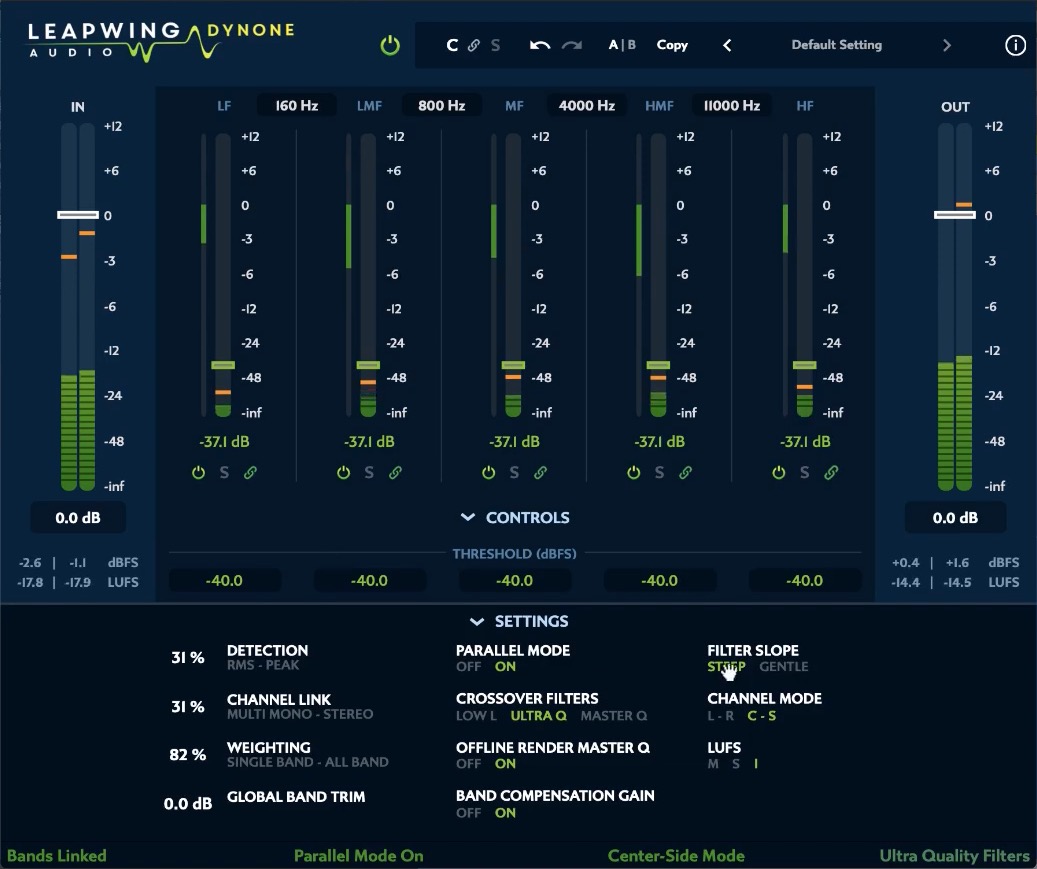Toggle the MF band link icon

[x=540, y=472]
